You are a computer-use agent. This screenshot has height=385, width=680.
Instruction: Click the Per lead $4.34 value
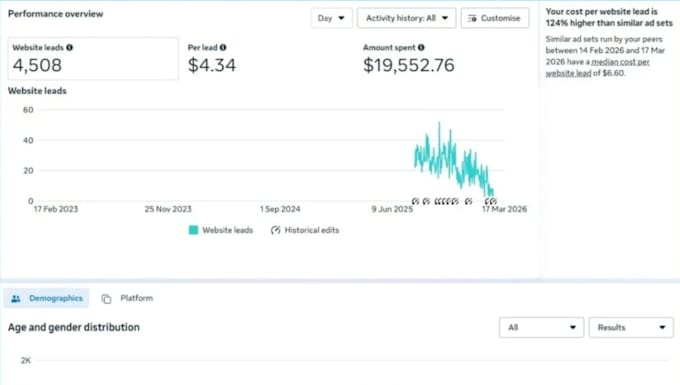tap(212, 65)
